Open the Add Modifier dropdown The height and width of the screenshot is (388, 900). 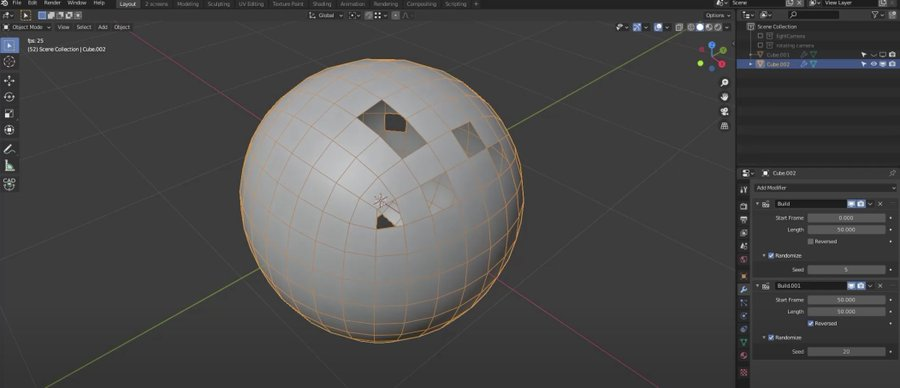point(825,188)
